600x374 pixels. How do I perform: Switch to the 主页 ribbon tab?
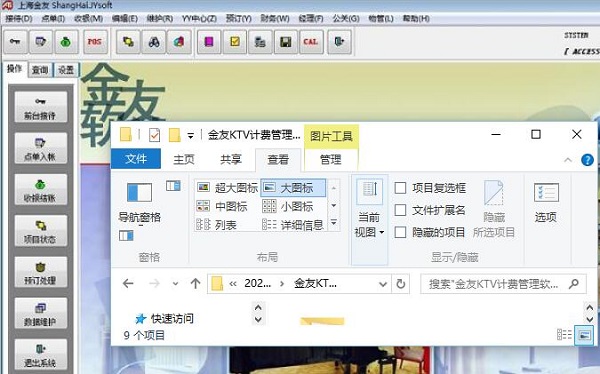pos(184,160)
